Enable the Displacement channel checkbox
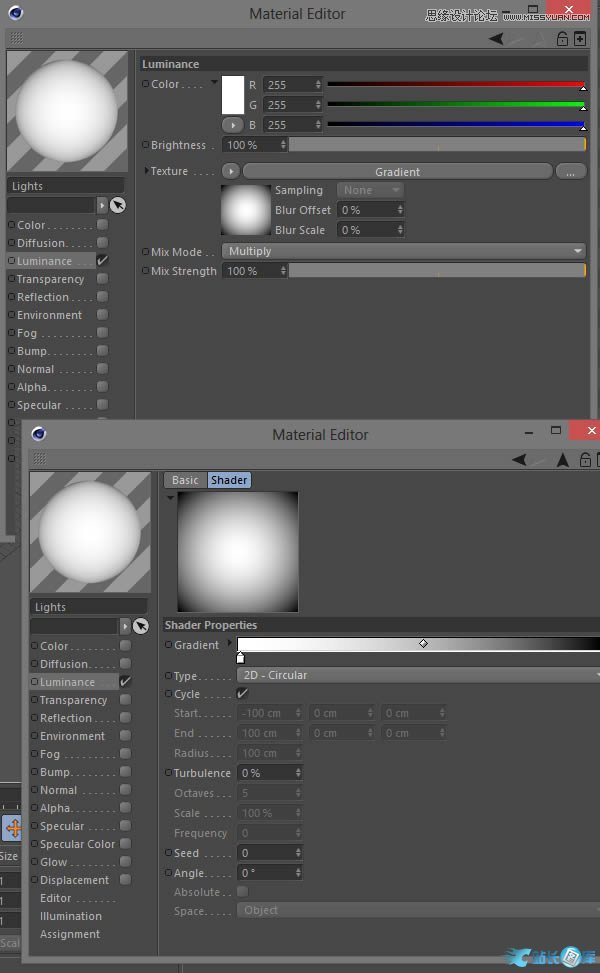The width and height of the screenshot is (600, 973). click(x=125, y=880)
